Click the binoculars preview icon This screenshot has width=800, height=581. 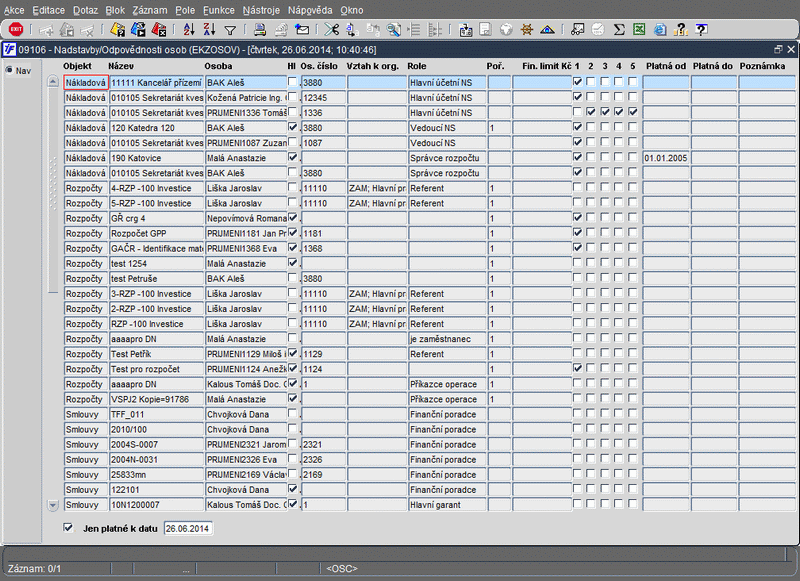tap(578, 30)
